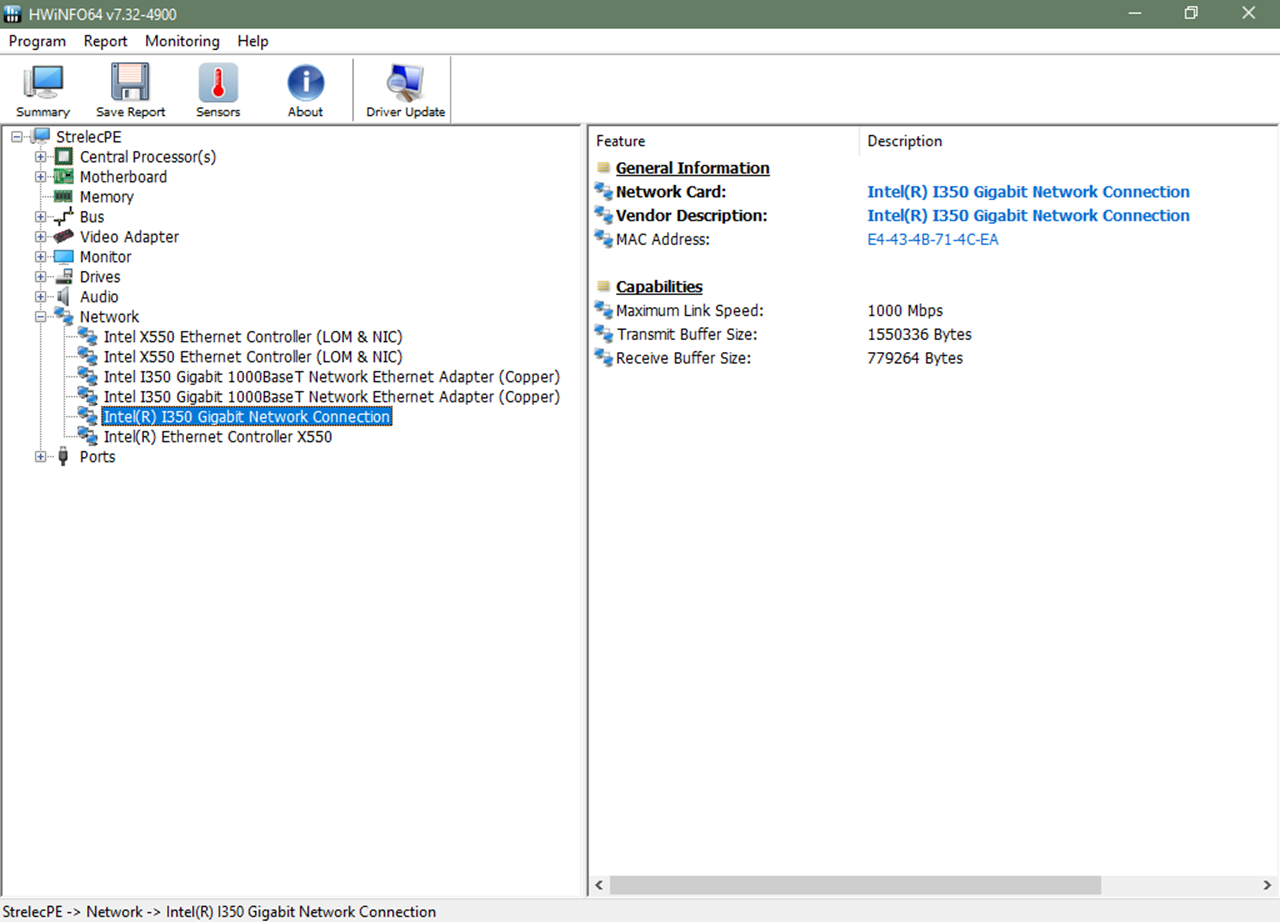Click the icon beside MAC Address

603,239
